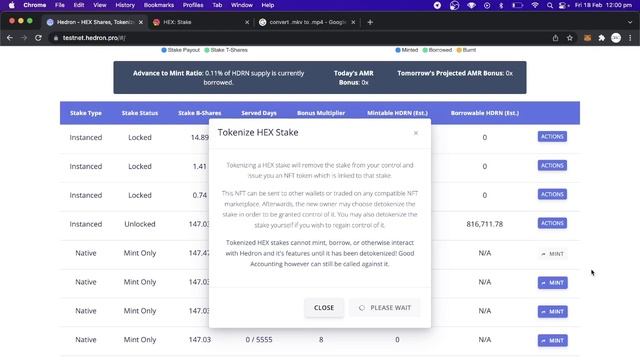Open the MetaMask fox extension
Image resolution: width=640 pixels, height=360 pixels.
click(587, 38)
